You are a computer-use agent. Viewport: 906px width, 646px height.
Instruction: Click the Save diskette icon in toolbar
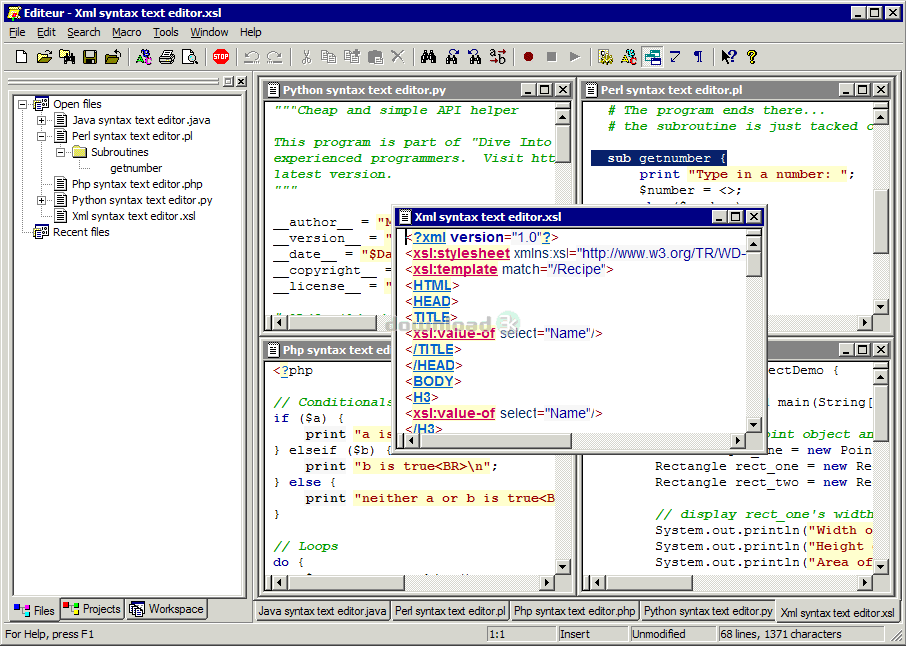90,57
